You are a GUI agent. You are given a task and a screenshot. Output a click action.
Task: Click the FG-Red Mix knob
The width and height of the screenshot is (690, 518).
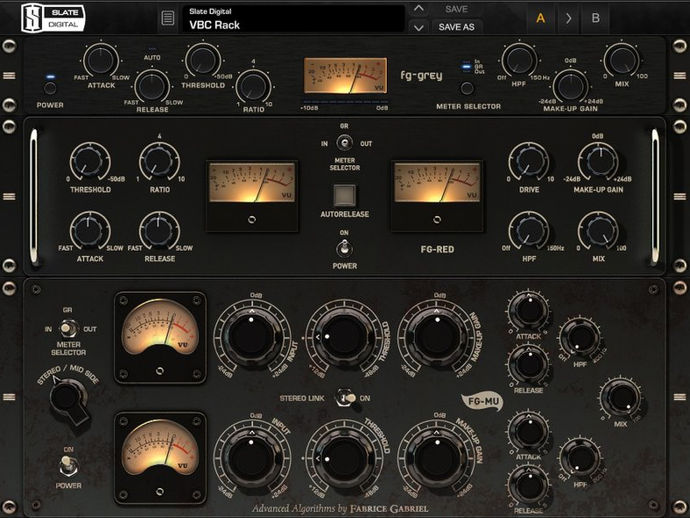pos(598,231)
